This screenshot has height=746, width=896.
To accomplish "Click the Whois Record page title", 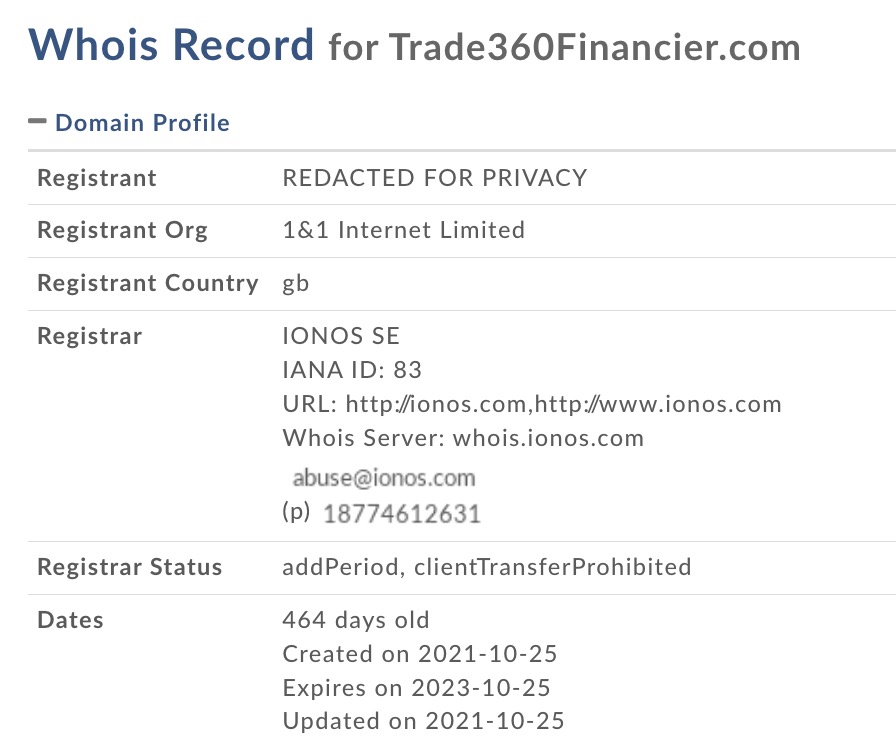I will coord(171,45).
